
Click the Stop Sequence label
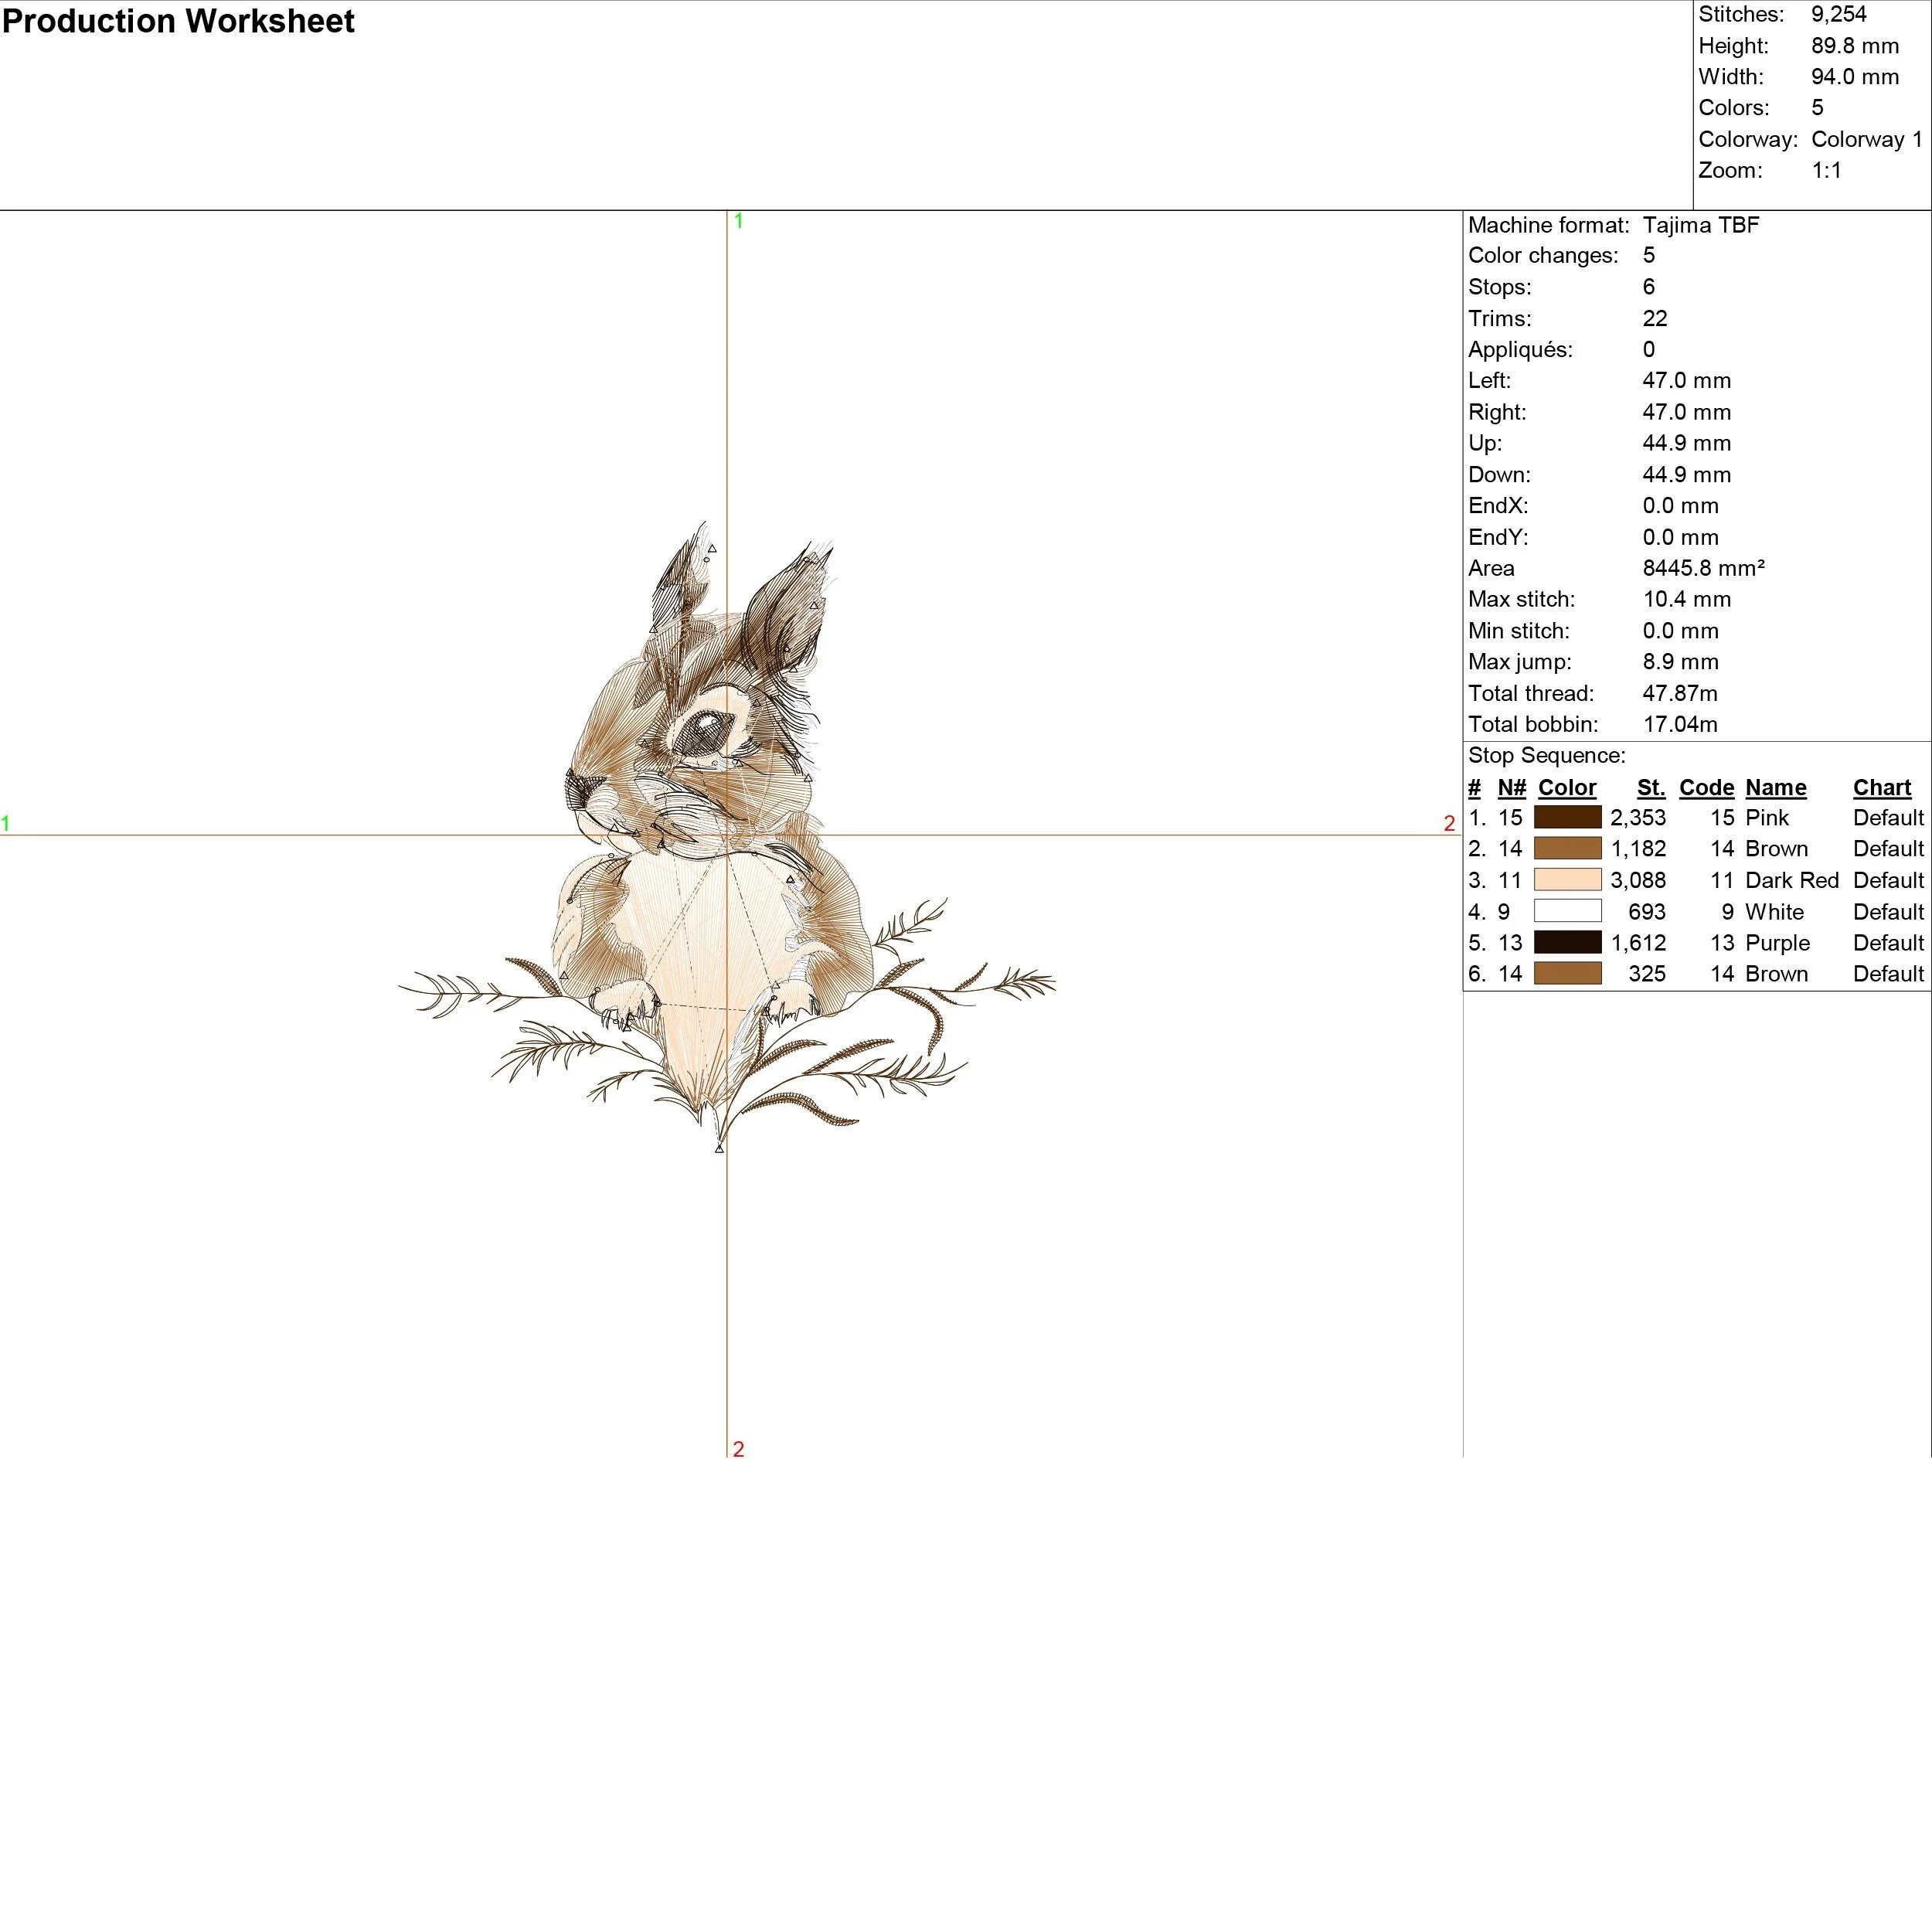(x=1546, y=755)
